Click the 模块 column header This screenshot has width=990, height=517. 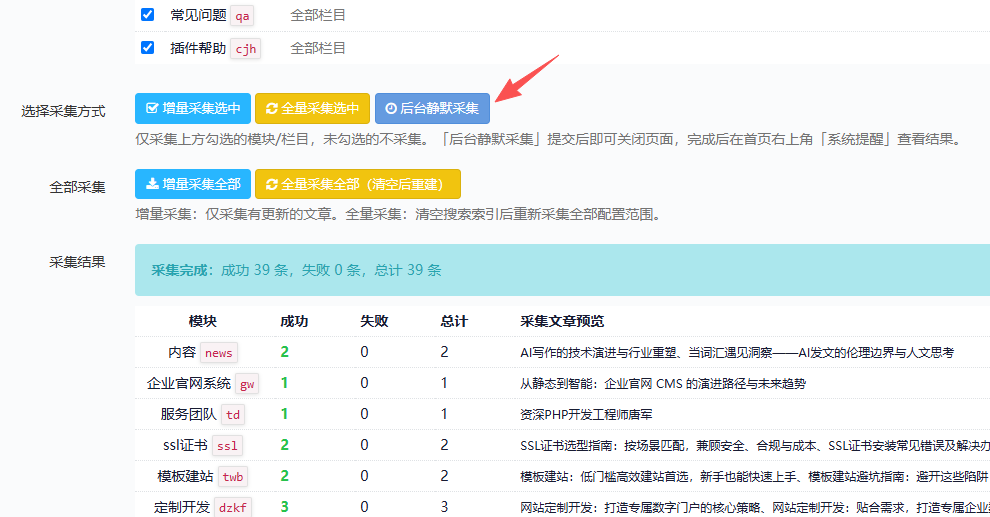[x=203, y=321]
